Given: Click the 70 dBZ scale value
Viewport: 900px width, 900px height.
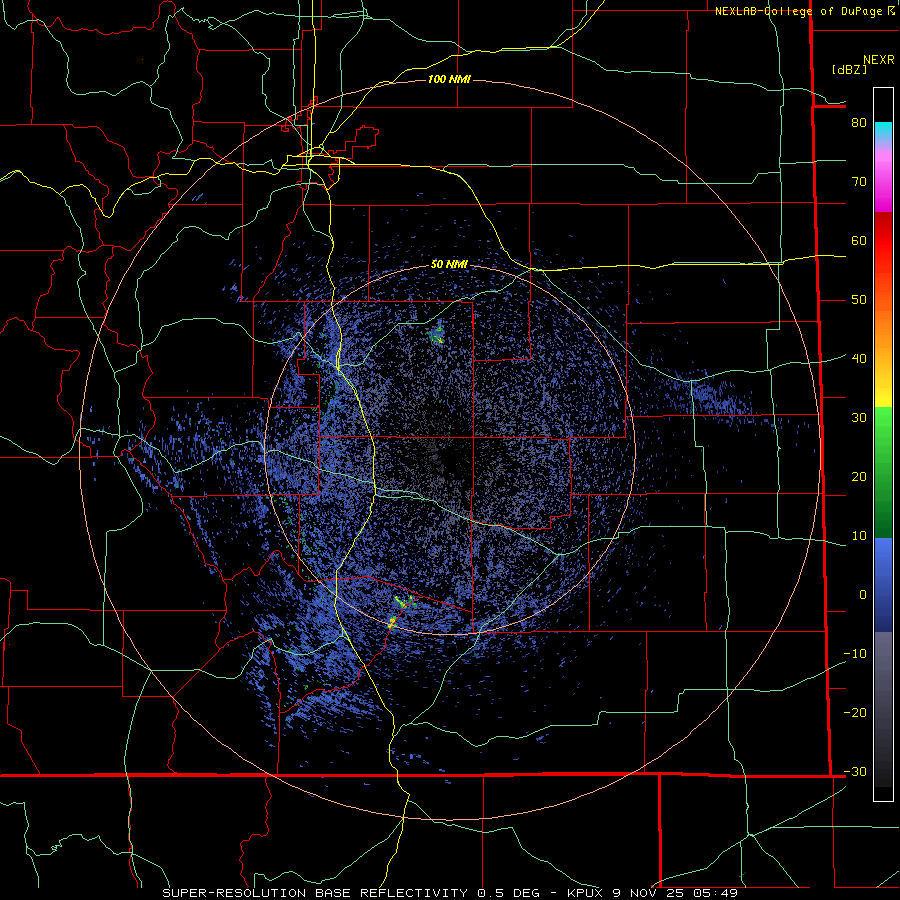Looking at the screenshot, I should (859, 182).
